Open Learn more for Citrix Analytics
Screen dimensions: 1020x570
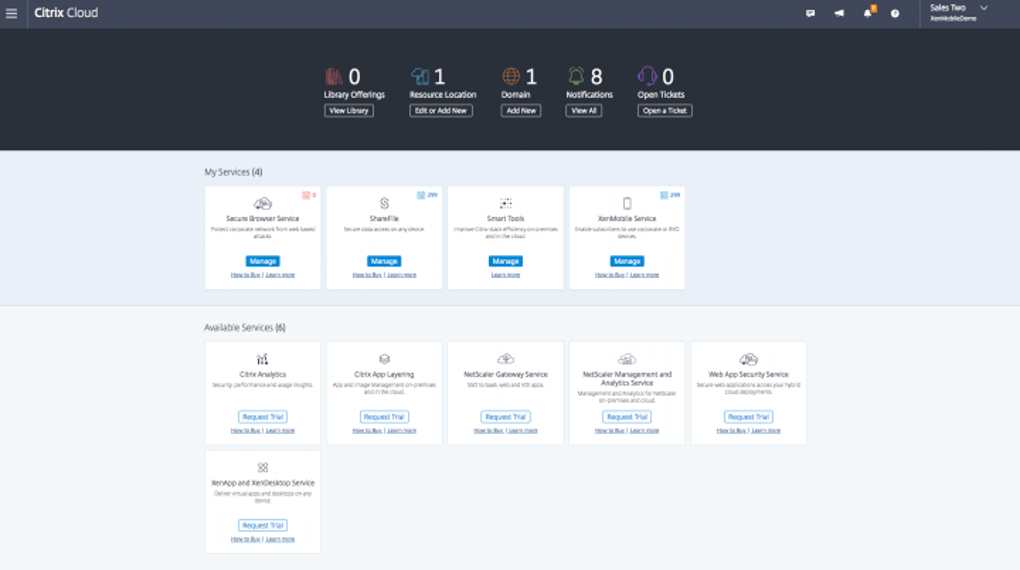(x=280, y=431)
